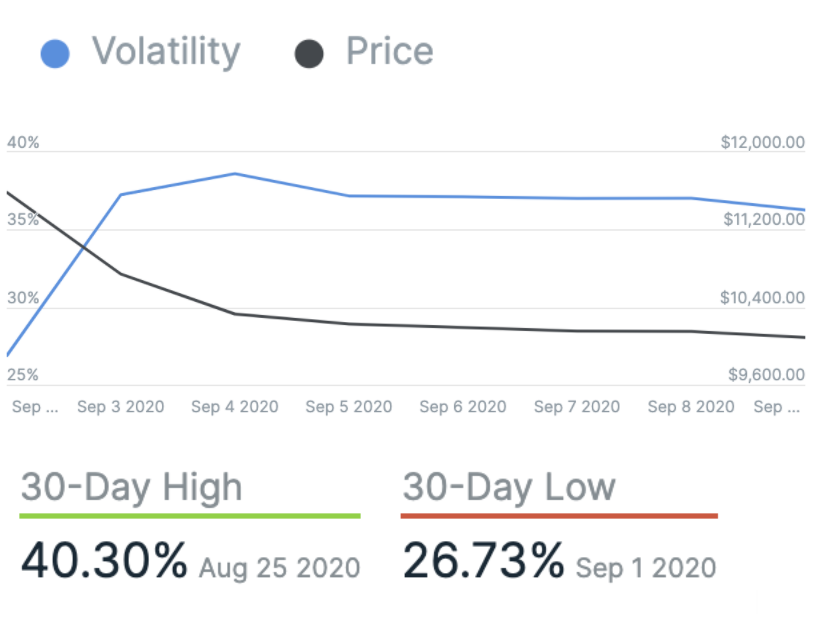Click the Aug 25 2020 date text
The height and width of the screenshot is (640, 834).
[279, 569]
